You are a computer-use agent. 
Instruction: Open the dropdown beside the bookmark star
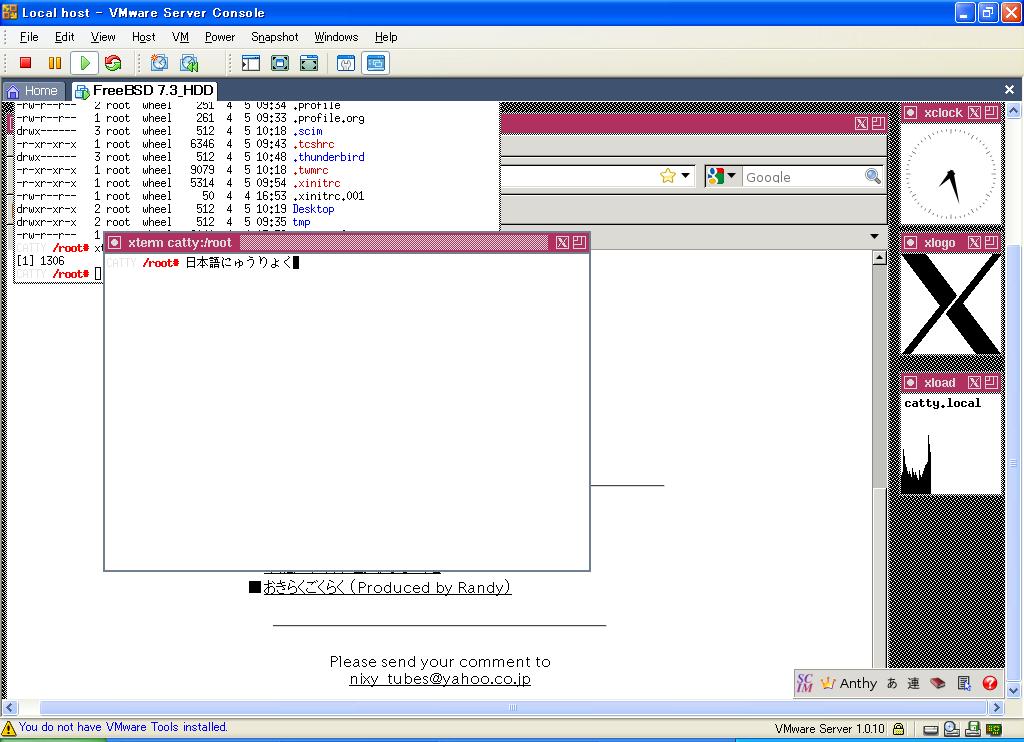point(685,176)
